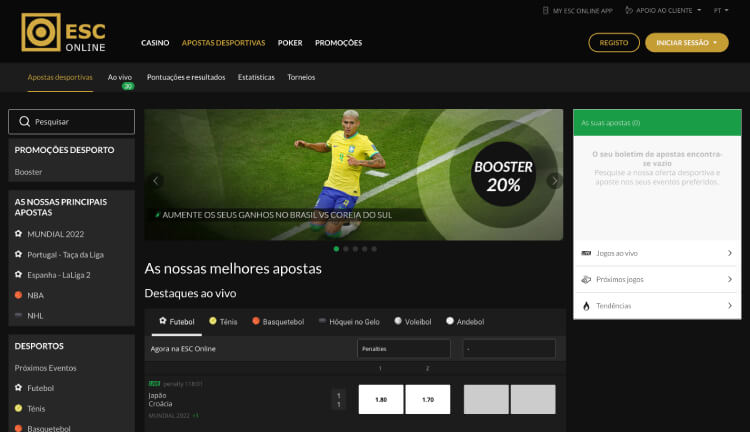The height and width of the screenshot is (432, 750).
Task: Open Próximos Eventos link
Action: 45,368
